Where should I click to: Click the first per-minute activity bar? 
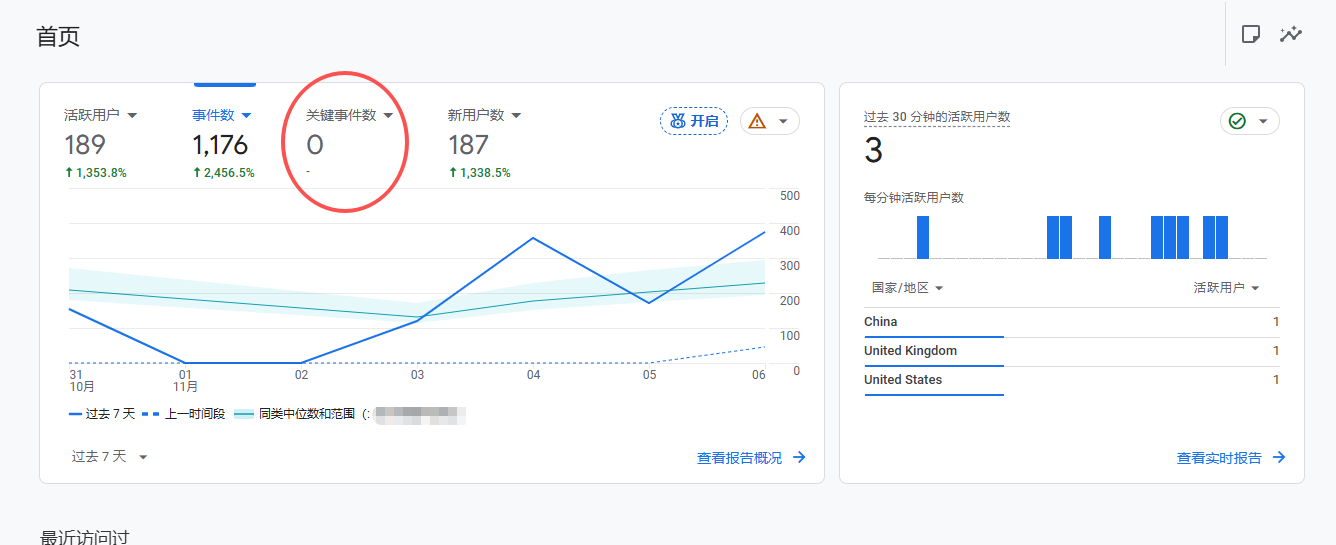pos(923,237)
